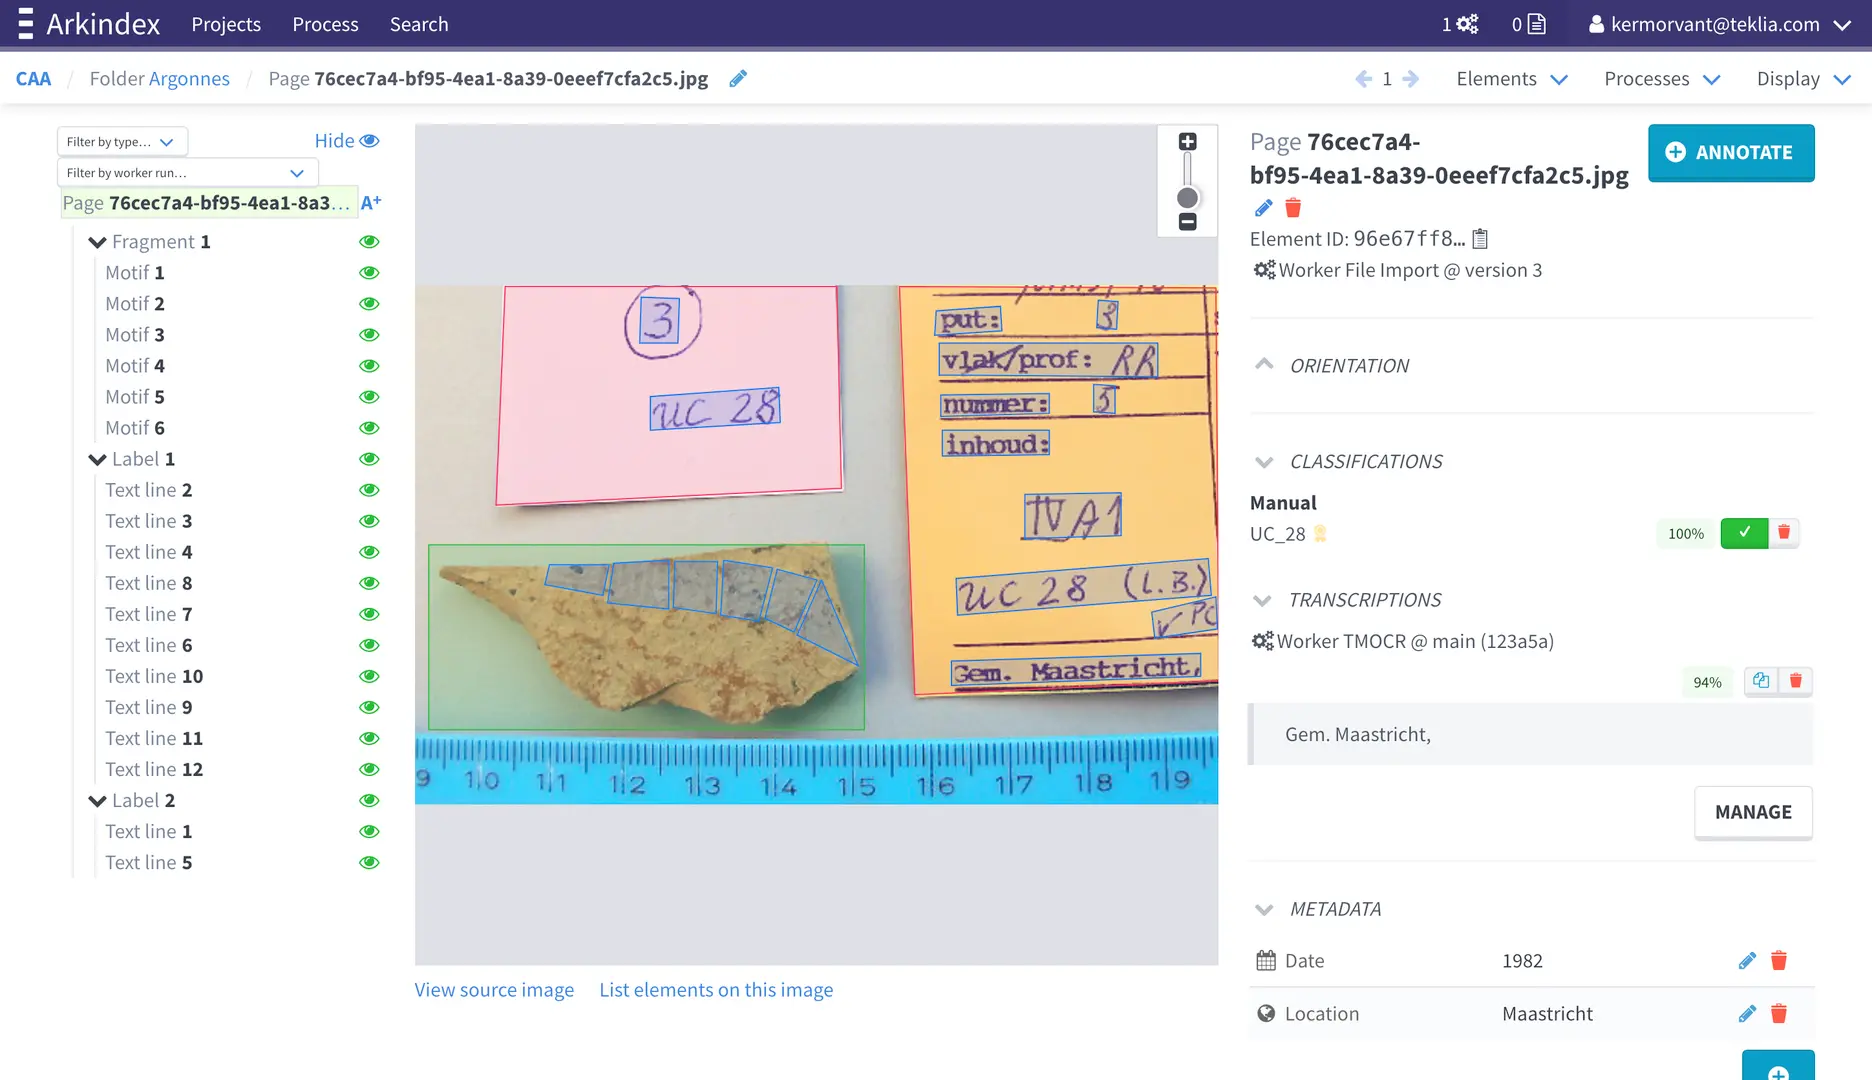Delete the Location metadata entry
This screenshot has height=1080, width=1872.
tap(1779, 1014)
